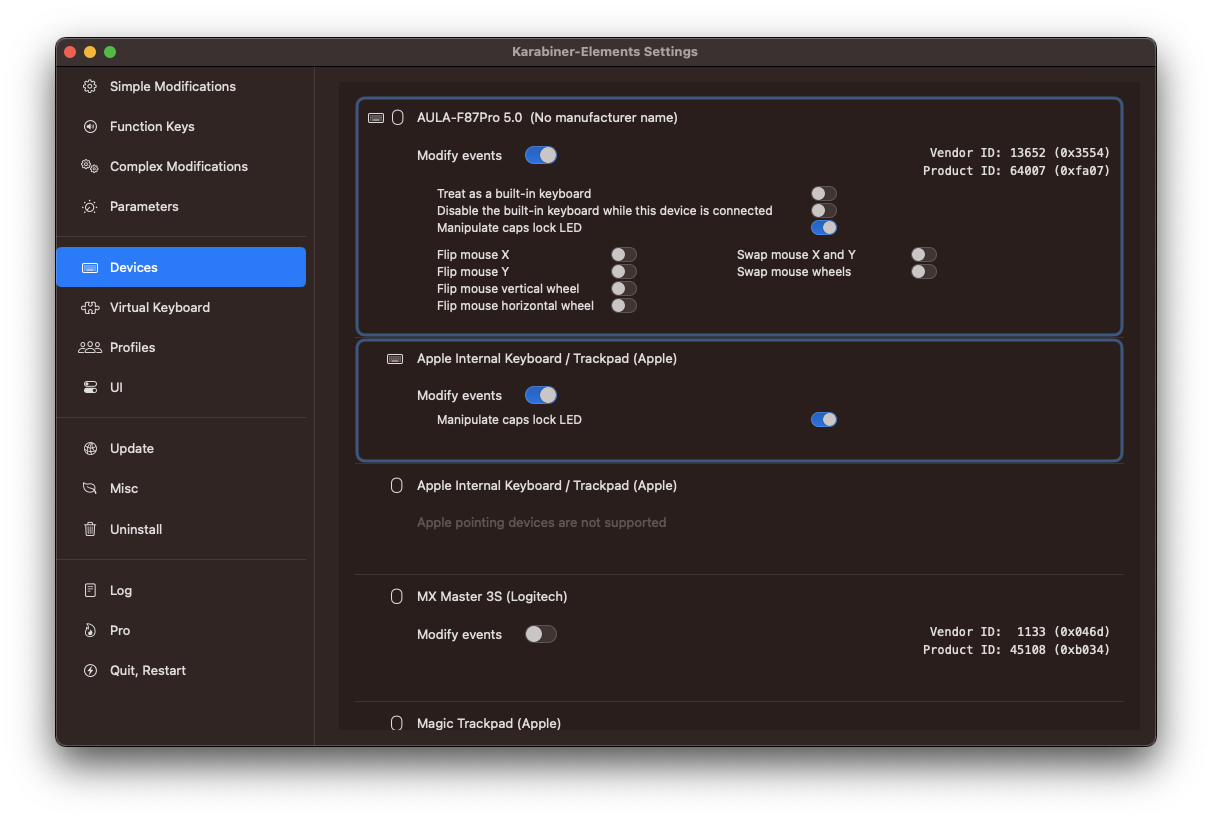
Task: Open the Profiles section
Action: (x=181, y=347)
